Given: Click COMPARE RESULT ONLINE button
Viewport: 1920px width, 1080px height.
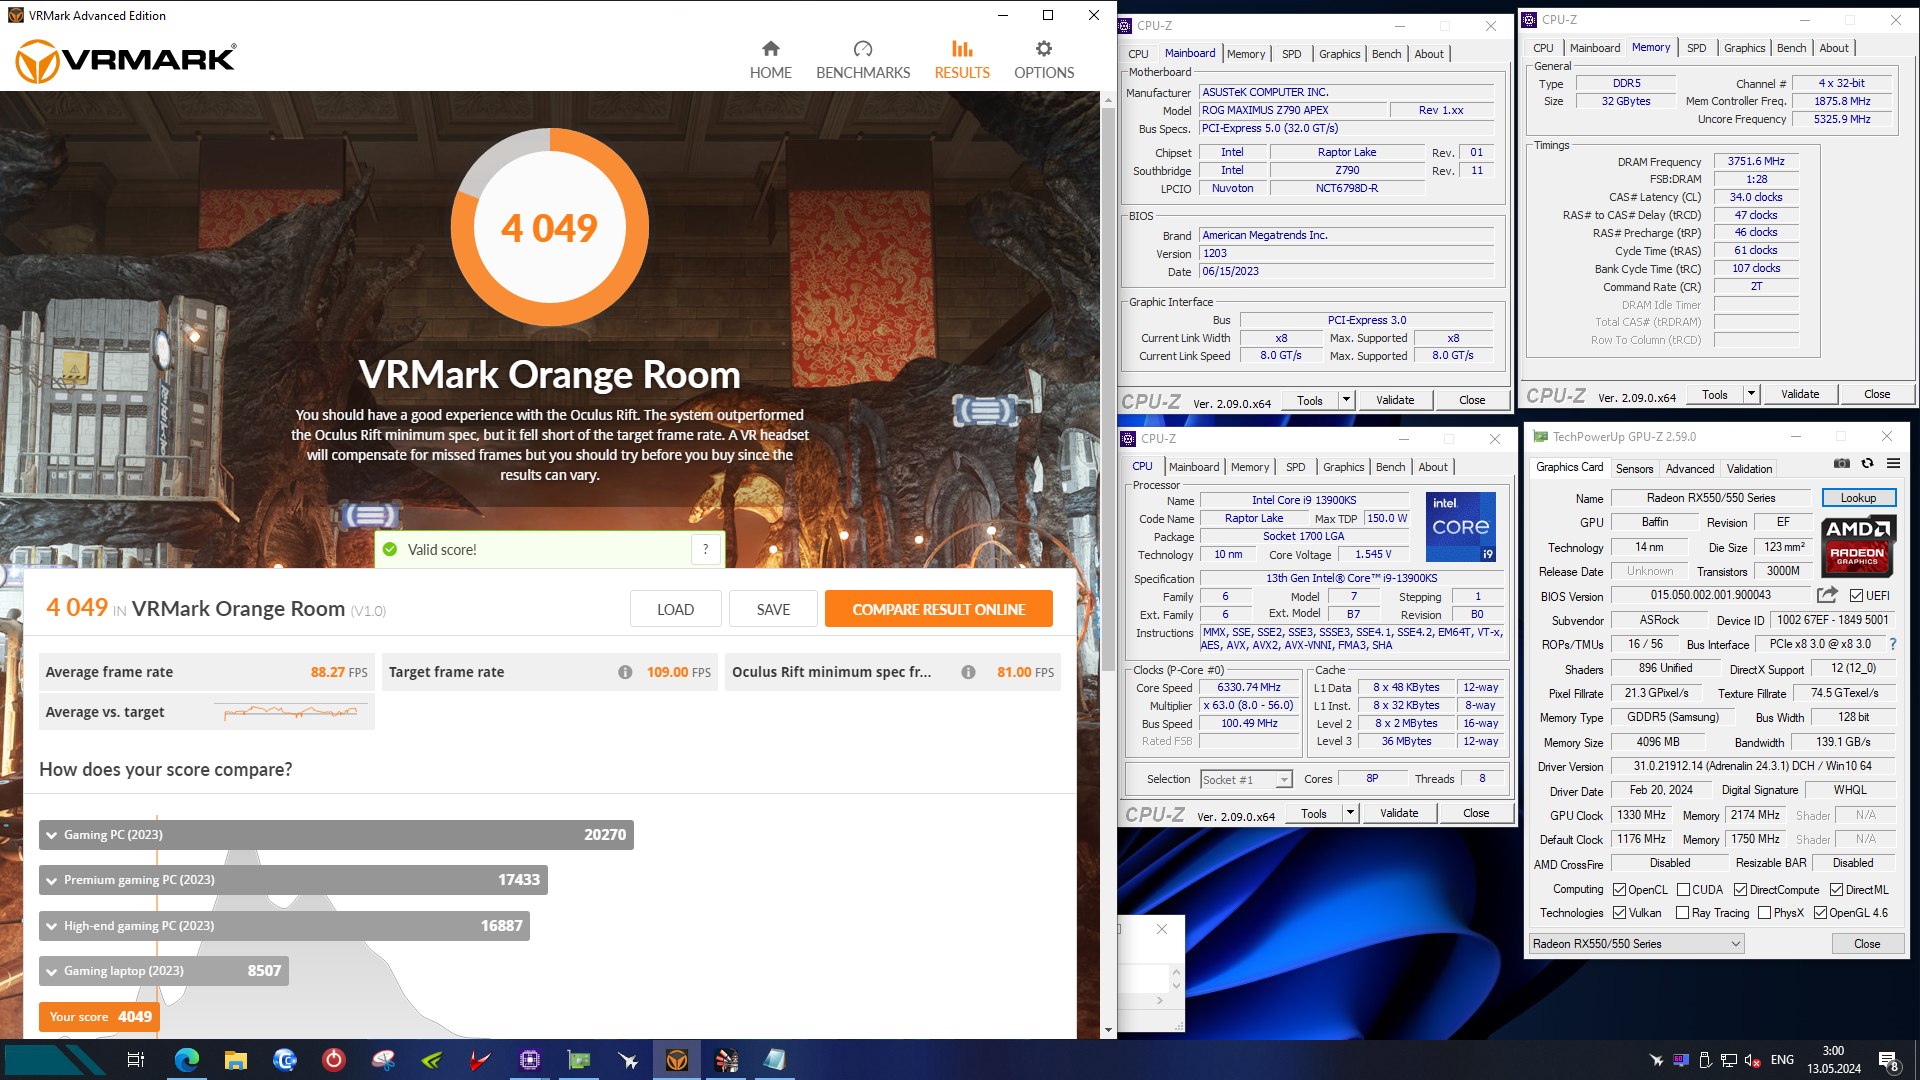Looking at the screenshot, I should pos(938,609).
